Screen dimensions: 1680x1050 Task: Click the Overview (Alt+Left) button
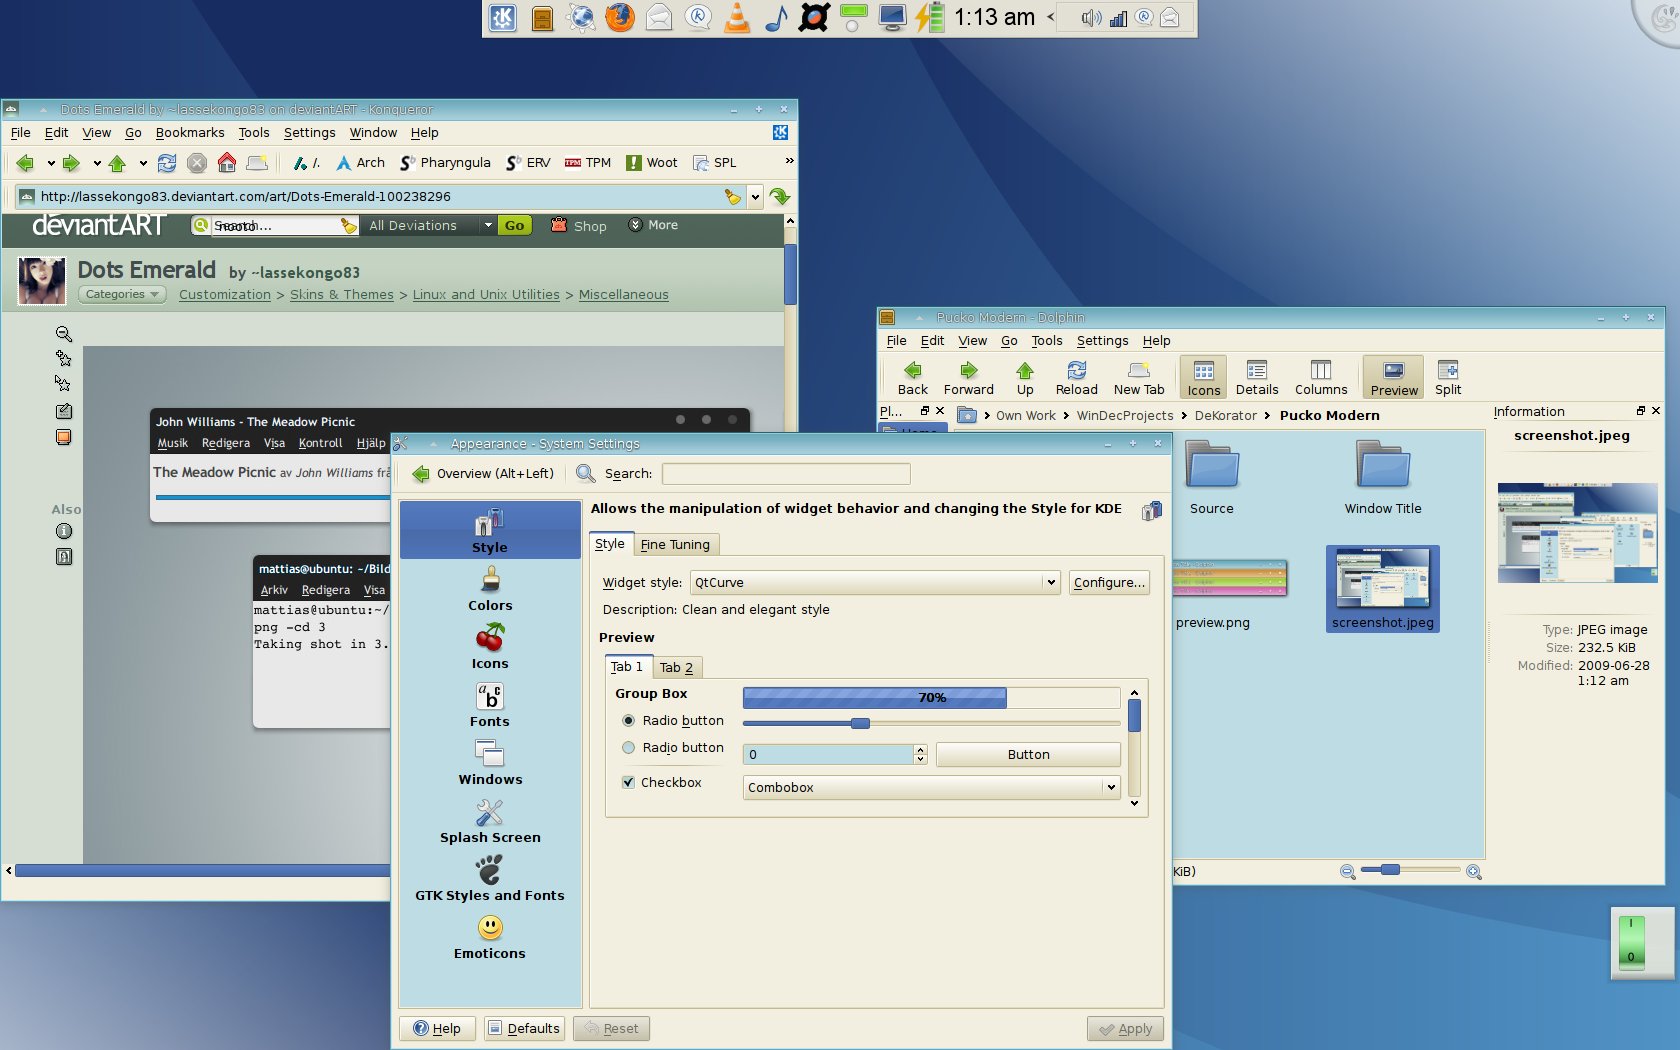click(483, 473)
